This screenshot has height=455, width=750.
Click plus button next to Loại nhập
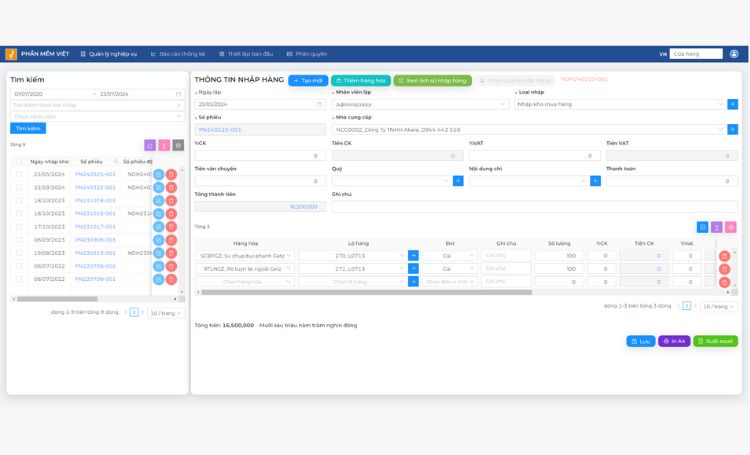(732, 104)
